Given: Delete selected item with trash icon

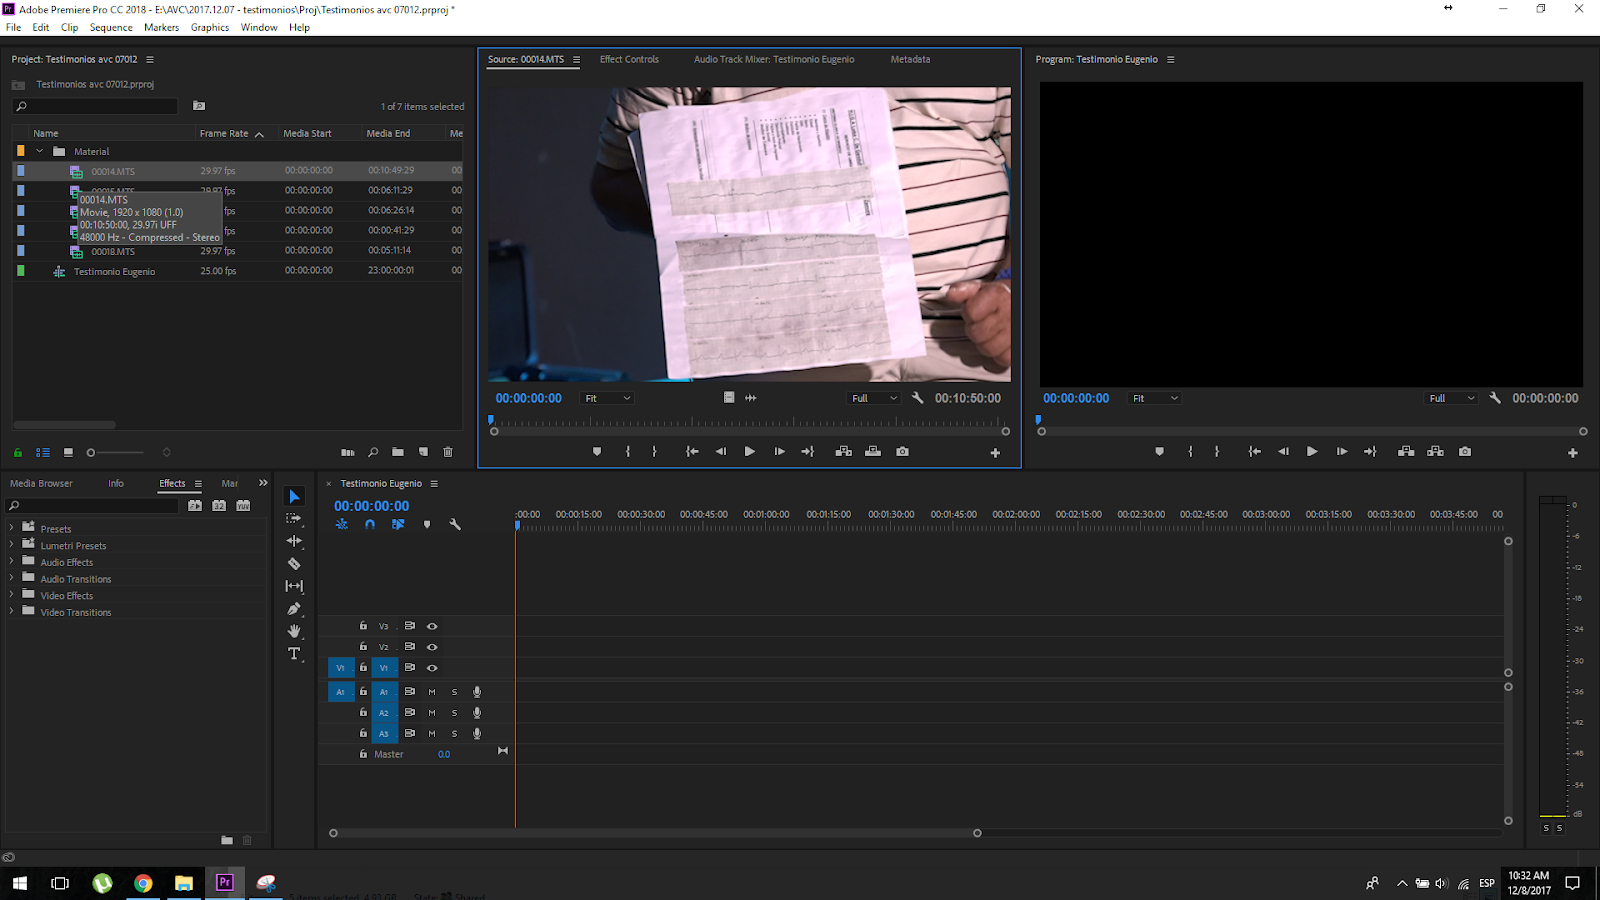Looking at the screenshot, I should [448, 452].
